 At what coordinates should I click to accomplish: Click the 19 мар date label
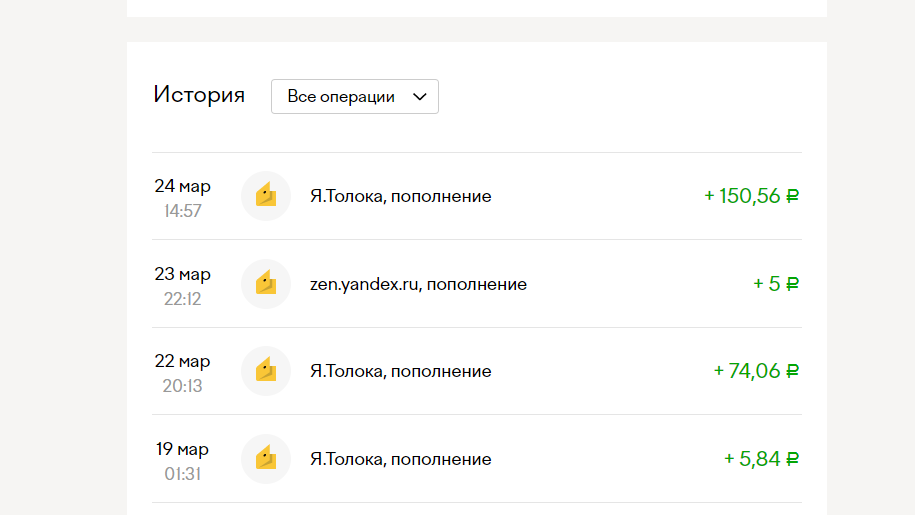182,450
